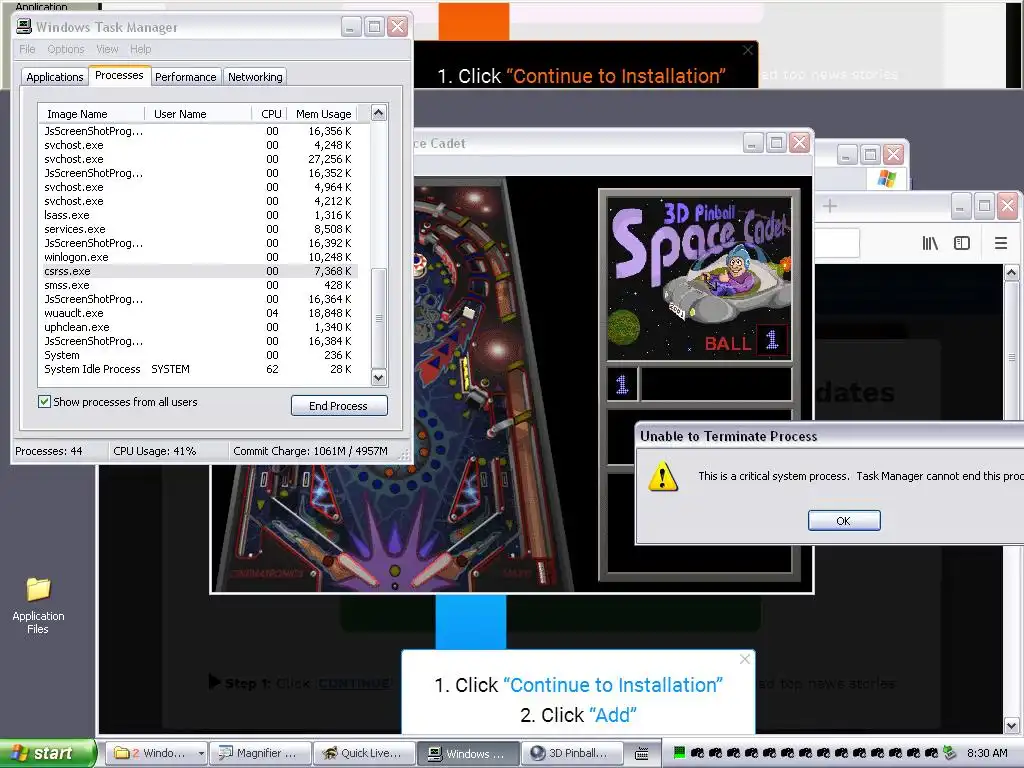
Task: Sort processes by User Name column
Action: click(x=198, y=114)
